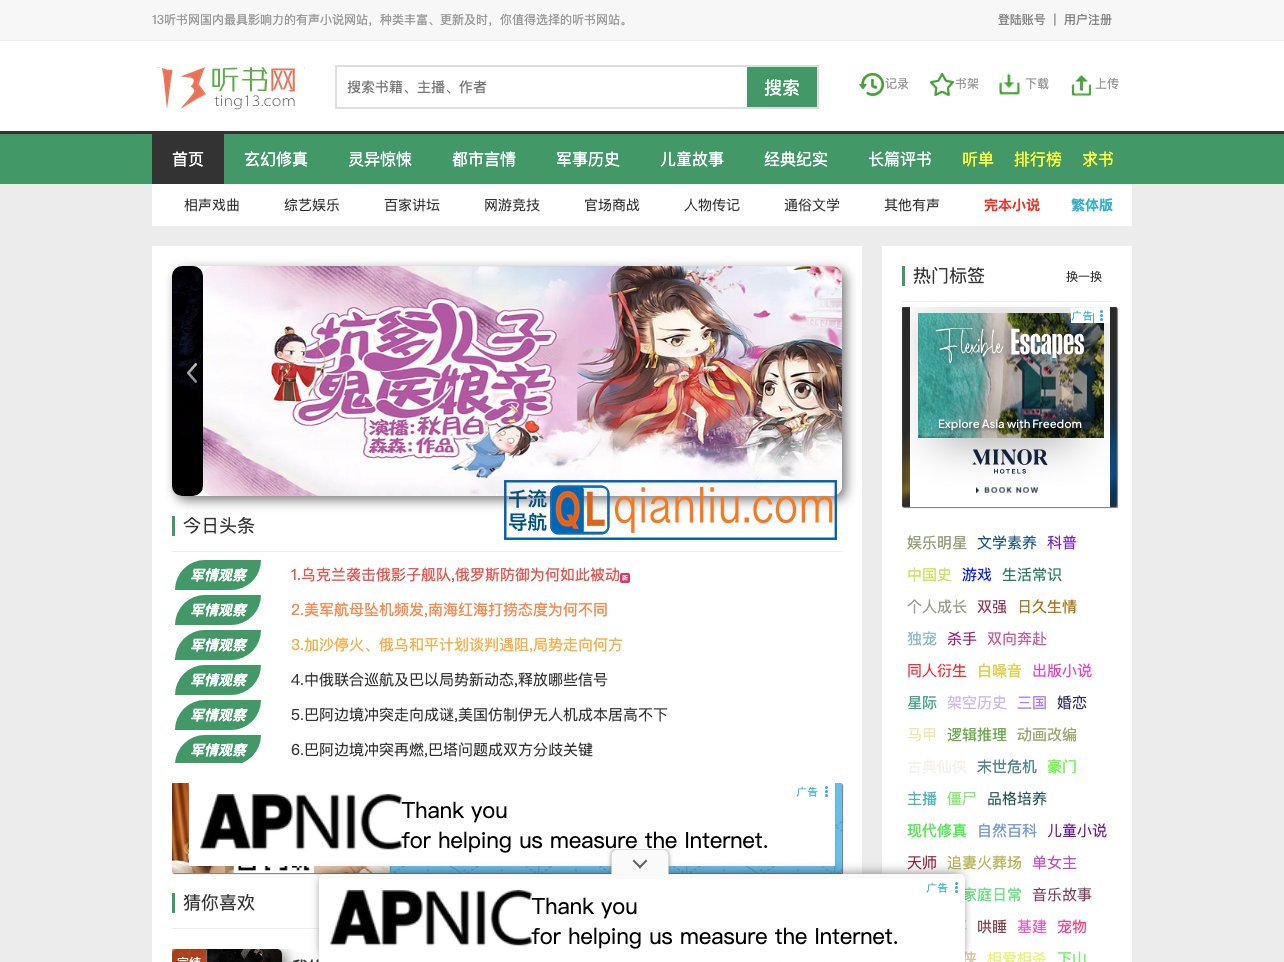This screenshot has width=1284, height=962.
Task: Click inside the book search input field
Action: click(540, 87)
